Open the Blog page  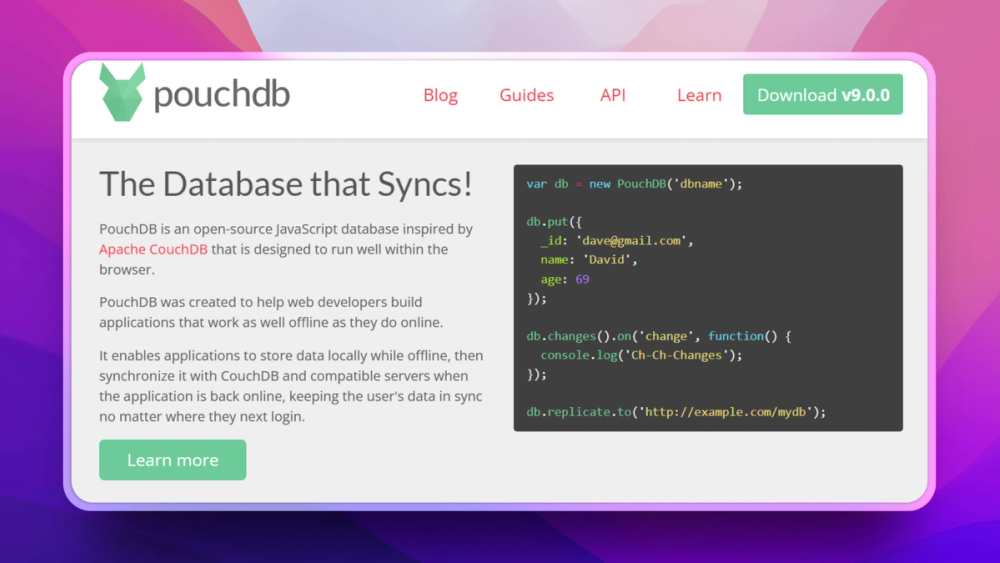[x=440, y=95]
